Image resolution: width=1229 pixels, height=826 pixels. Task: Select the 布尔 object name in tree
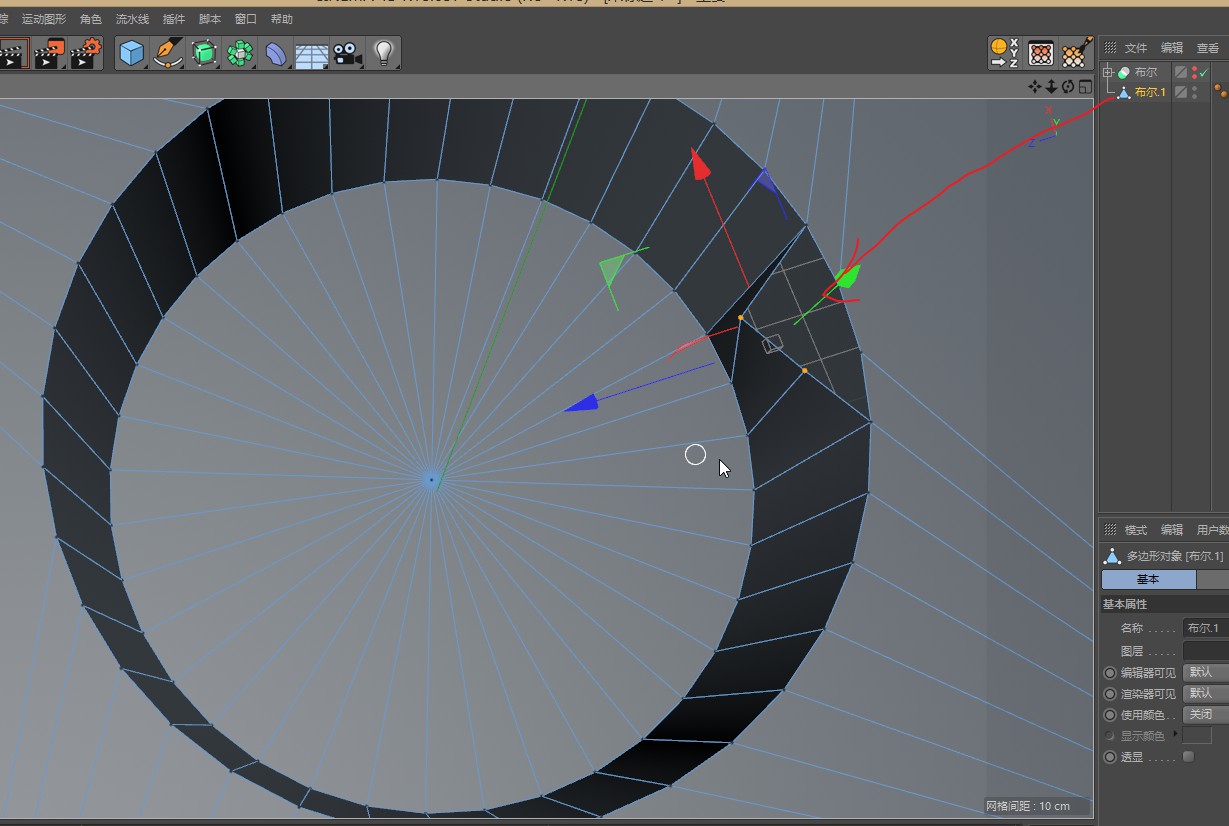pyautogui.click(x=1146, y=72)
